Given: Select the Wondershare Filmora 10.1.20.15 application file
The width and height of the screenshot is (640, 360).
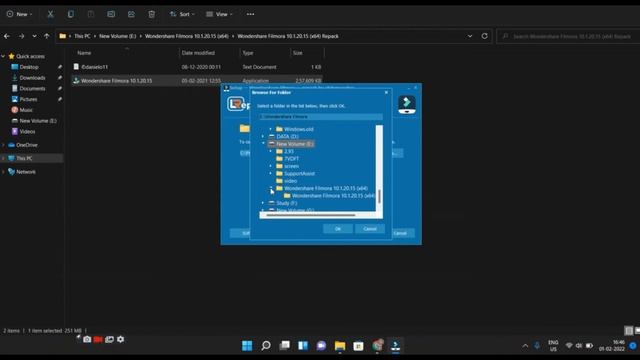Looking at the screenshot, I should click(197, 81).
